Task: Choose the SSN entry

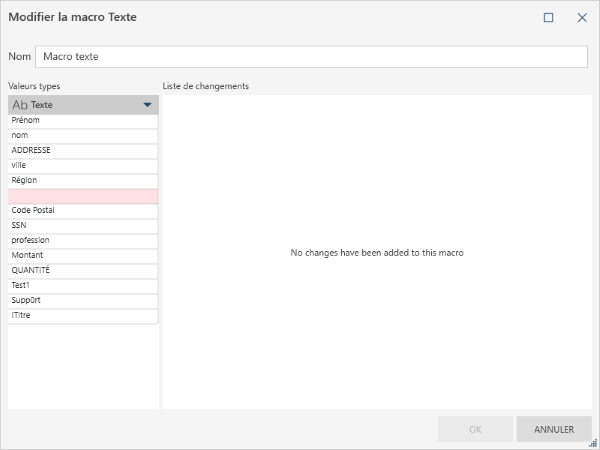Action: (x=83, y=226)
